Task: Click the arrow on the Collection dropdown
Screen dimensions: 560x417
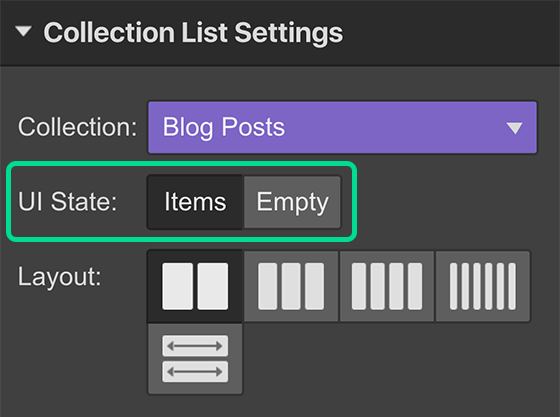Action: pyautogui.click(x=515, y=128)
